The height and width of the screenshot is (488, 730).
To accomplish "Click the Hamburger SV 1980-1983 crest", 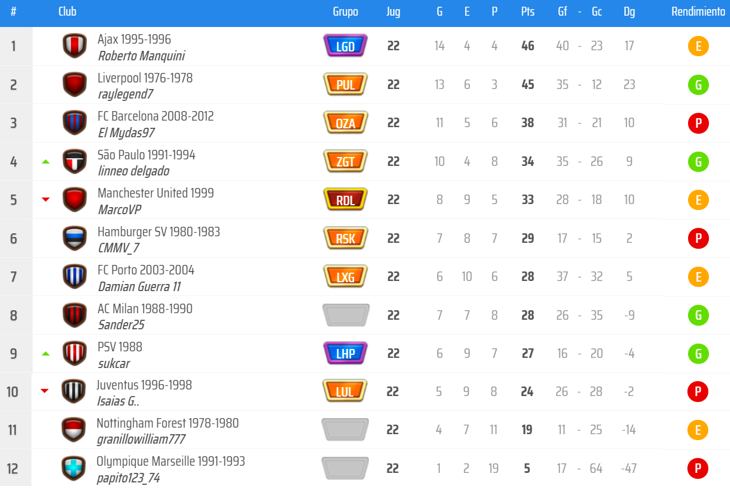I will (x=75, y=238).
